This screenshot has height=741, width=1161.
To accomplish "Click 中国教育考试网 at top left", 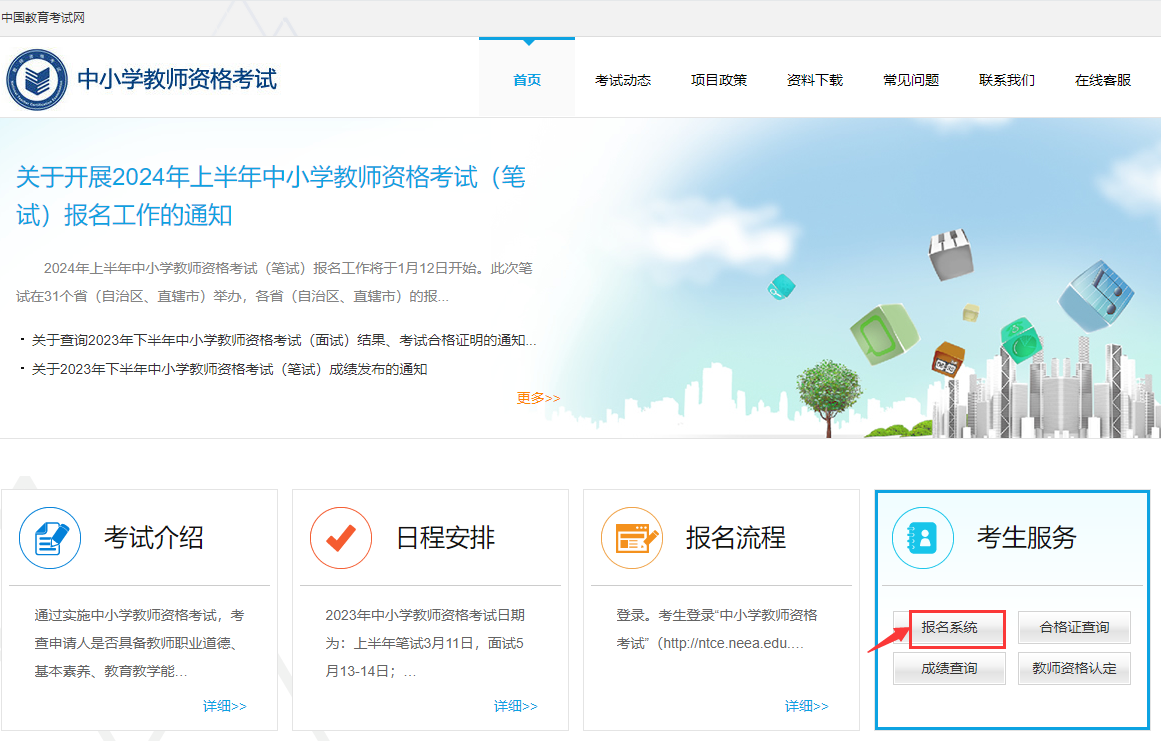I will [44, 16].
